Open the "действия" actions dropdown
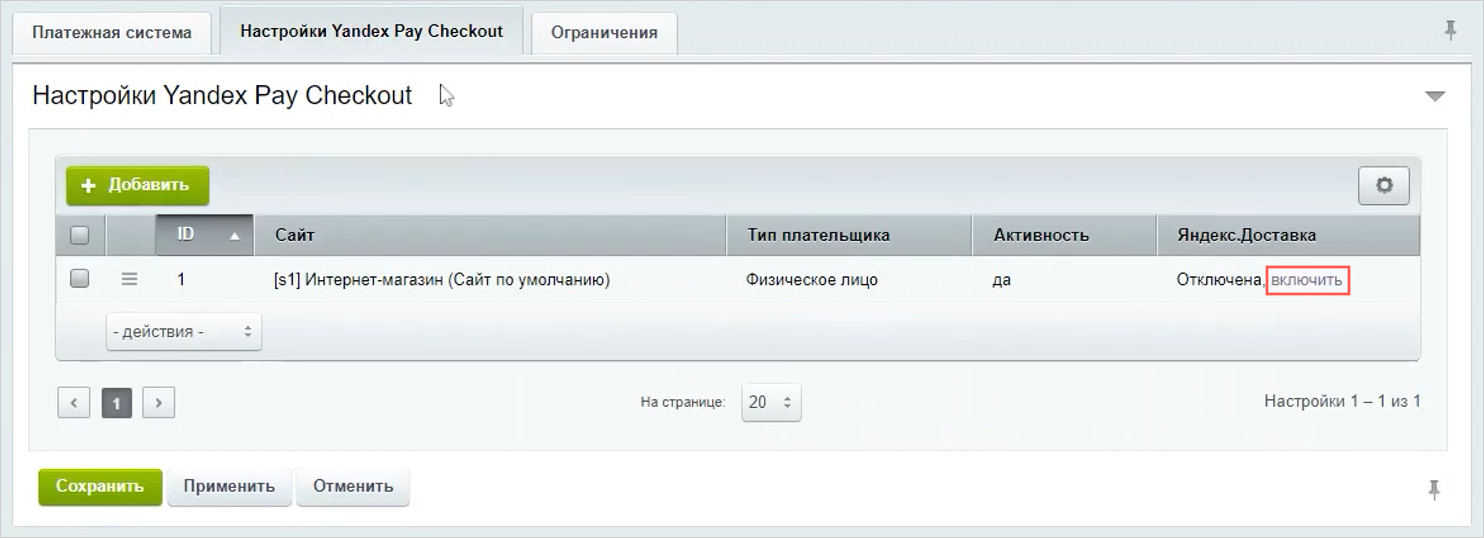Image resolution: width=1484 pixels, height=538 pixels. point(184,332)
